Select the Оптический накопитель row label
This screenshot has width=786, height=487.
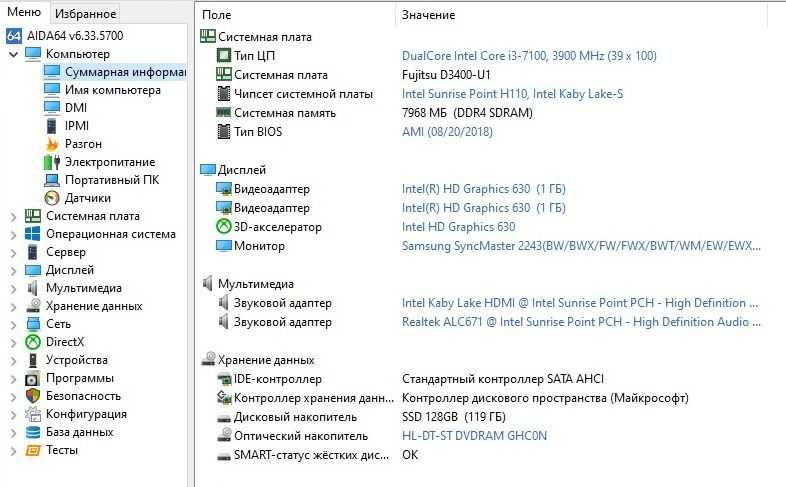301,436
